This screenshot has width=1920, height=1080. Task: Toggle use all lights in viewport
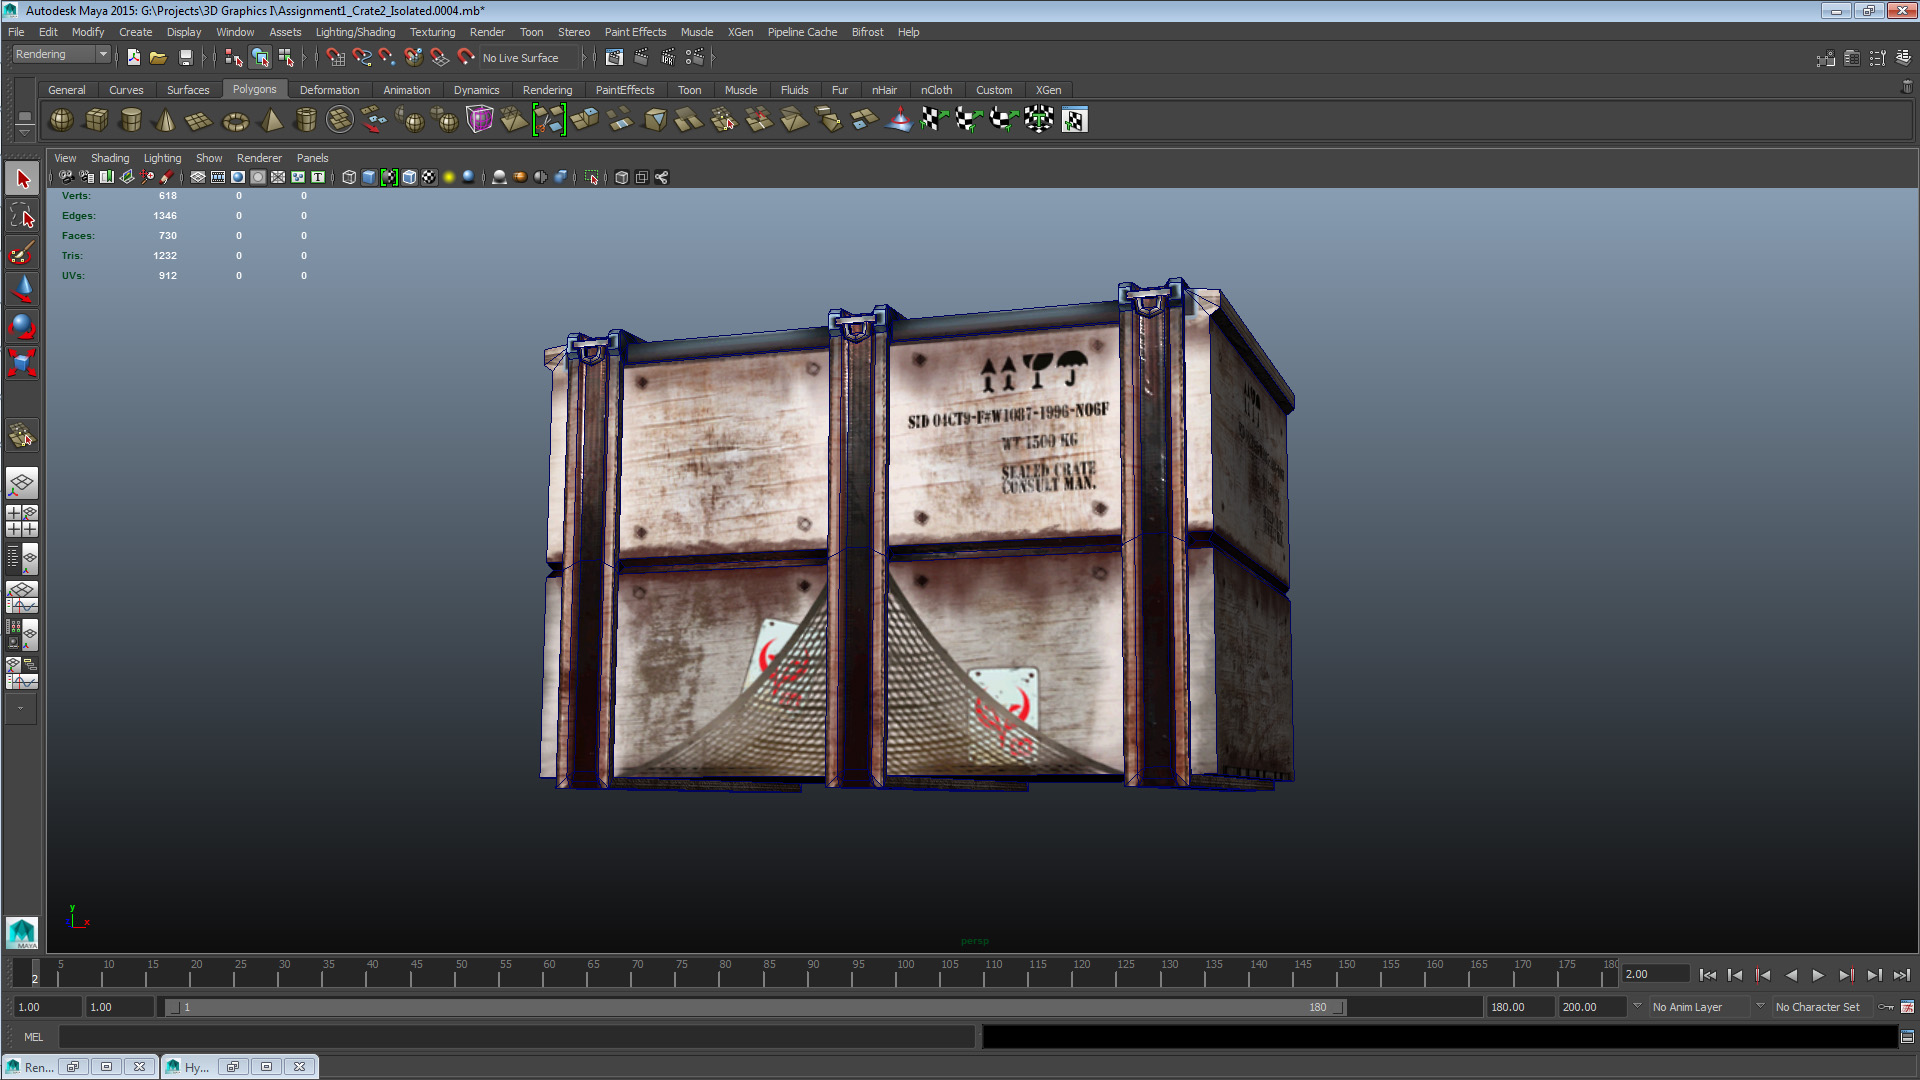(x=449, y=177)
